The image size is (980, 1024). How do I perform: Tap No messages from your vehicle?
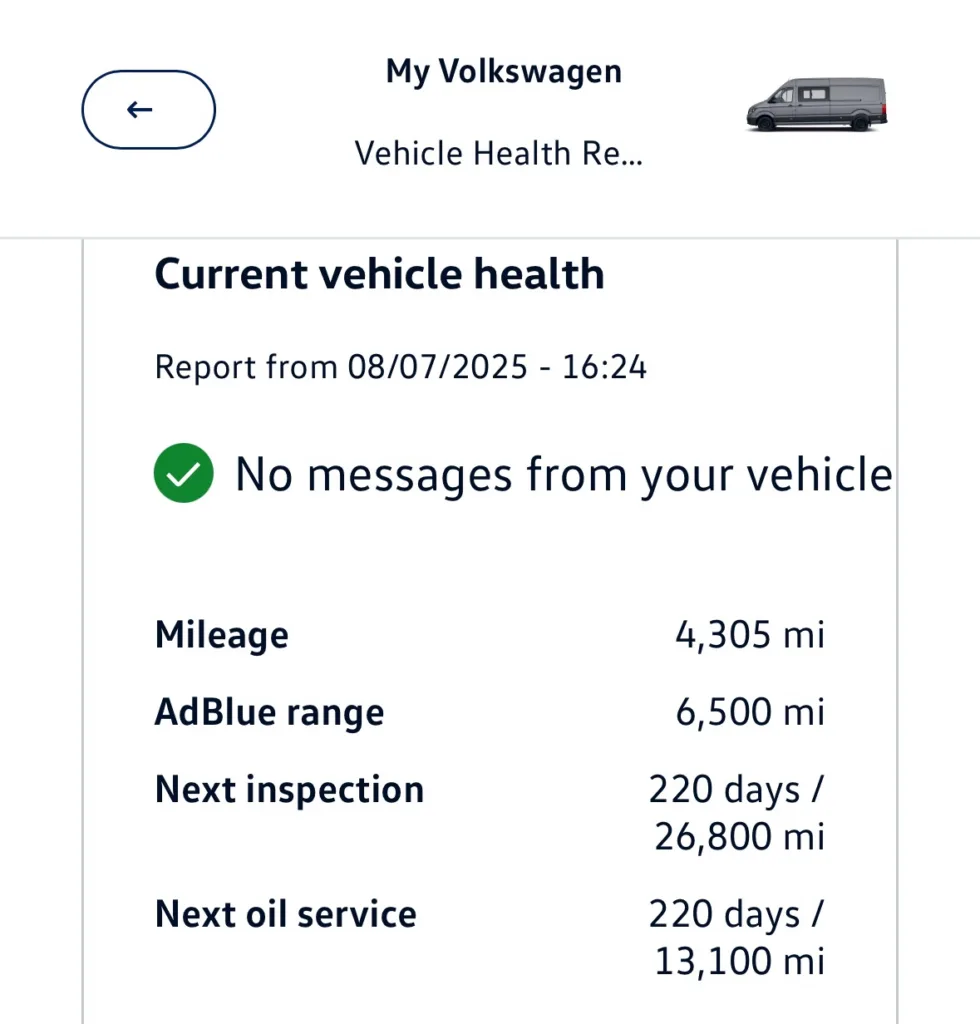[x=563, y=475]
